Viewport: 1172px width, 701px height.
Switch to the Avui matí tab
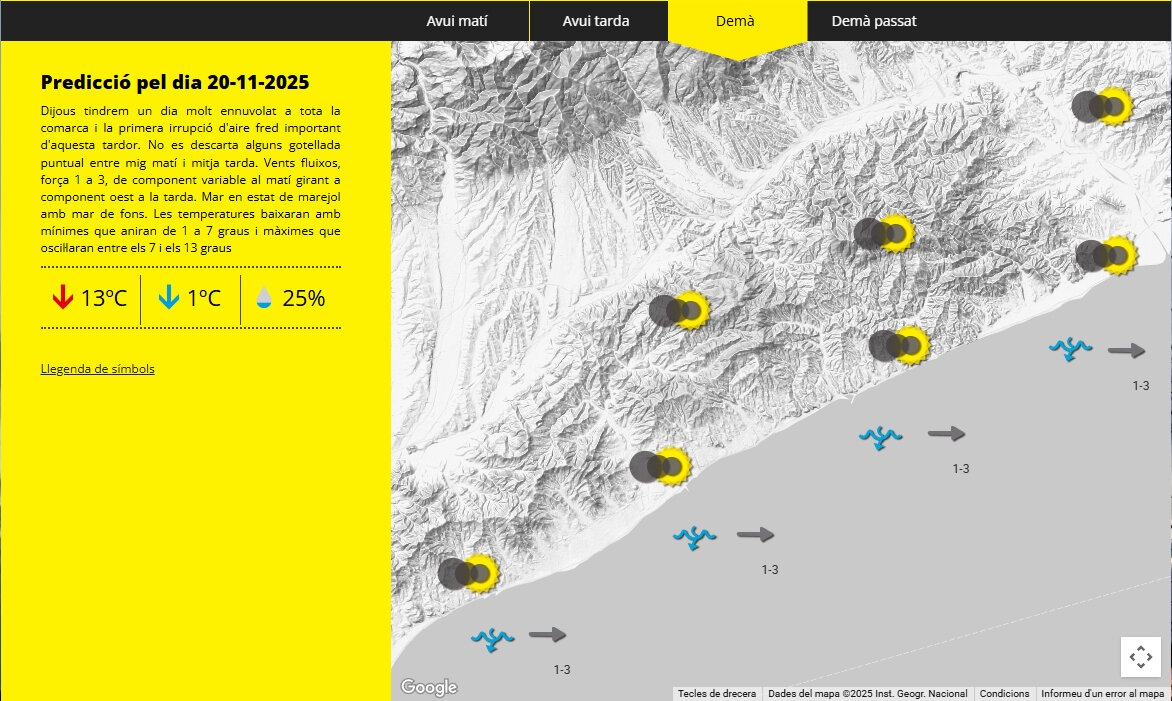(457, 21)
